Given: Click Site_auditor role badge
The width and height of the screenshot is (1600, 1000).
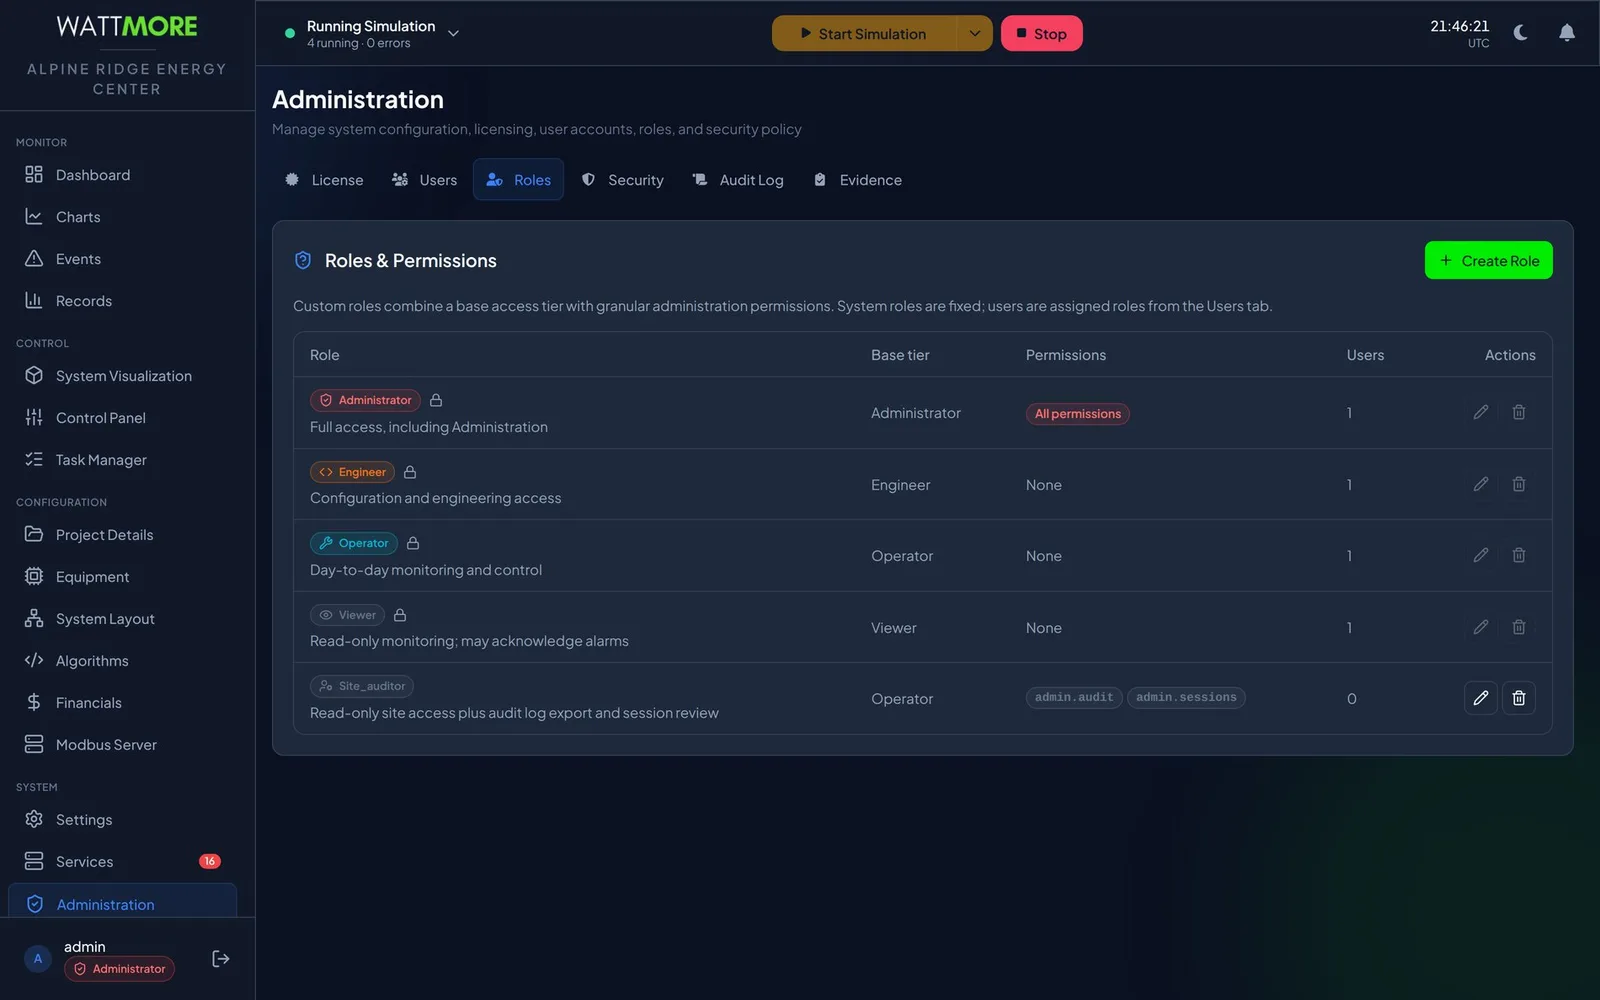Looking at the screenshot, I should [x=362, y=686].
